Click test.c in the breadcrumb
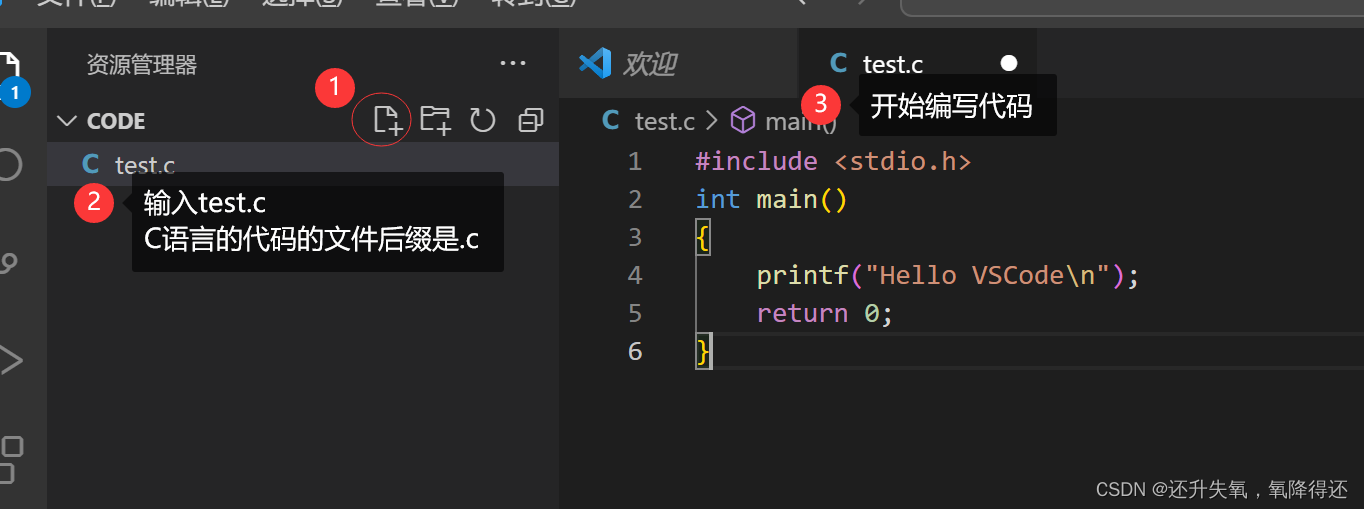The height and width of the screenshot is (509, 1364). tap(664, 122)
